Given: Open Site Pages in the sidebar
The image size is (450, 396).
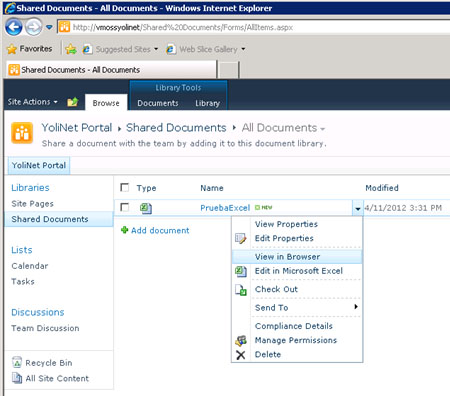Looking at the screenshot, I should (32, 204).
